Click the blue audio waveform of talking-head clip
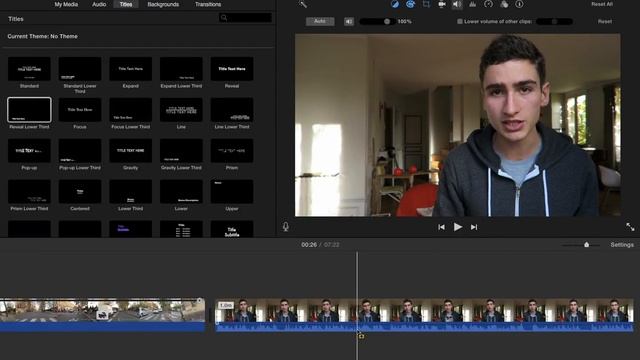The image size is (640, 360). (424, 327)
